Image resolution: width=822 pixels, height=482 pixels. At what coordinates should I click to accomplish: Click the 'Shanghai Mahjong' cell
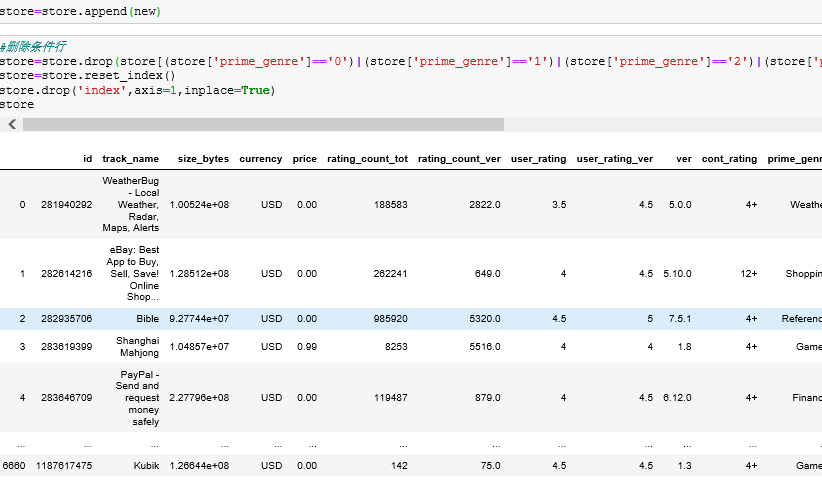coord(137,347)
